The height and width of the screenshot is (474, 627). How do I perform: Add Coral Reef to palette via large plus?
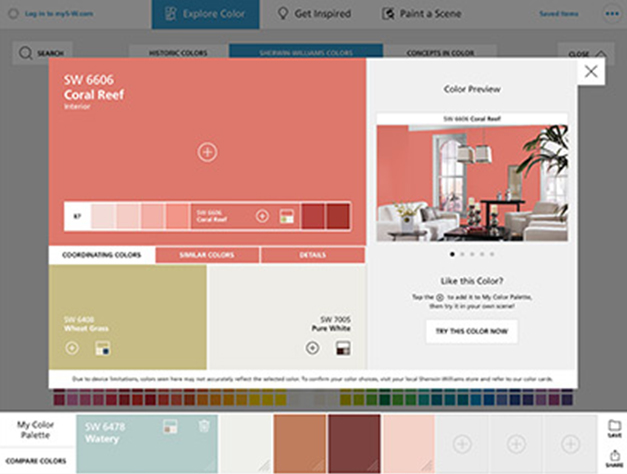(x=207, y=152)
